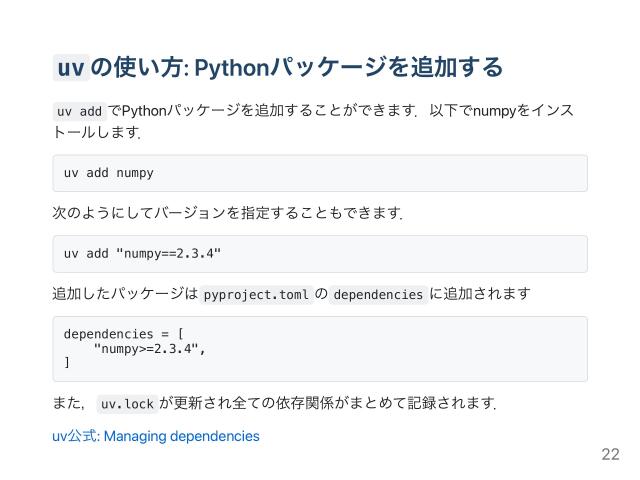Click the text "トールします" on the second line
The image size is (640, 480).
pos(95,131)
